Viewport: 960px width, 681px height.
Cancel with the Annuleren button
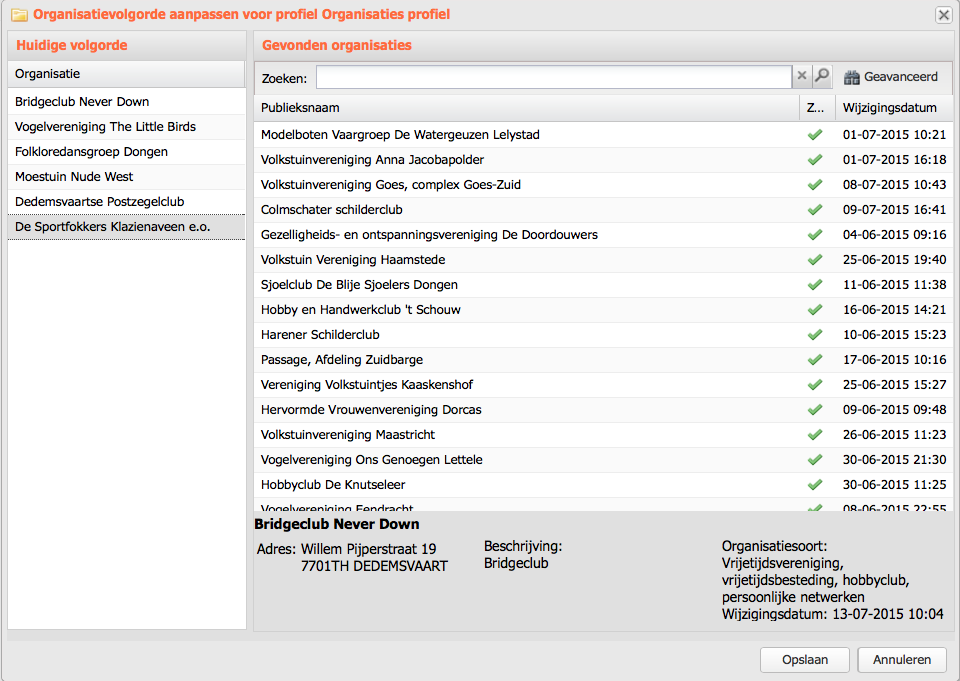(902, 660)
